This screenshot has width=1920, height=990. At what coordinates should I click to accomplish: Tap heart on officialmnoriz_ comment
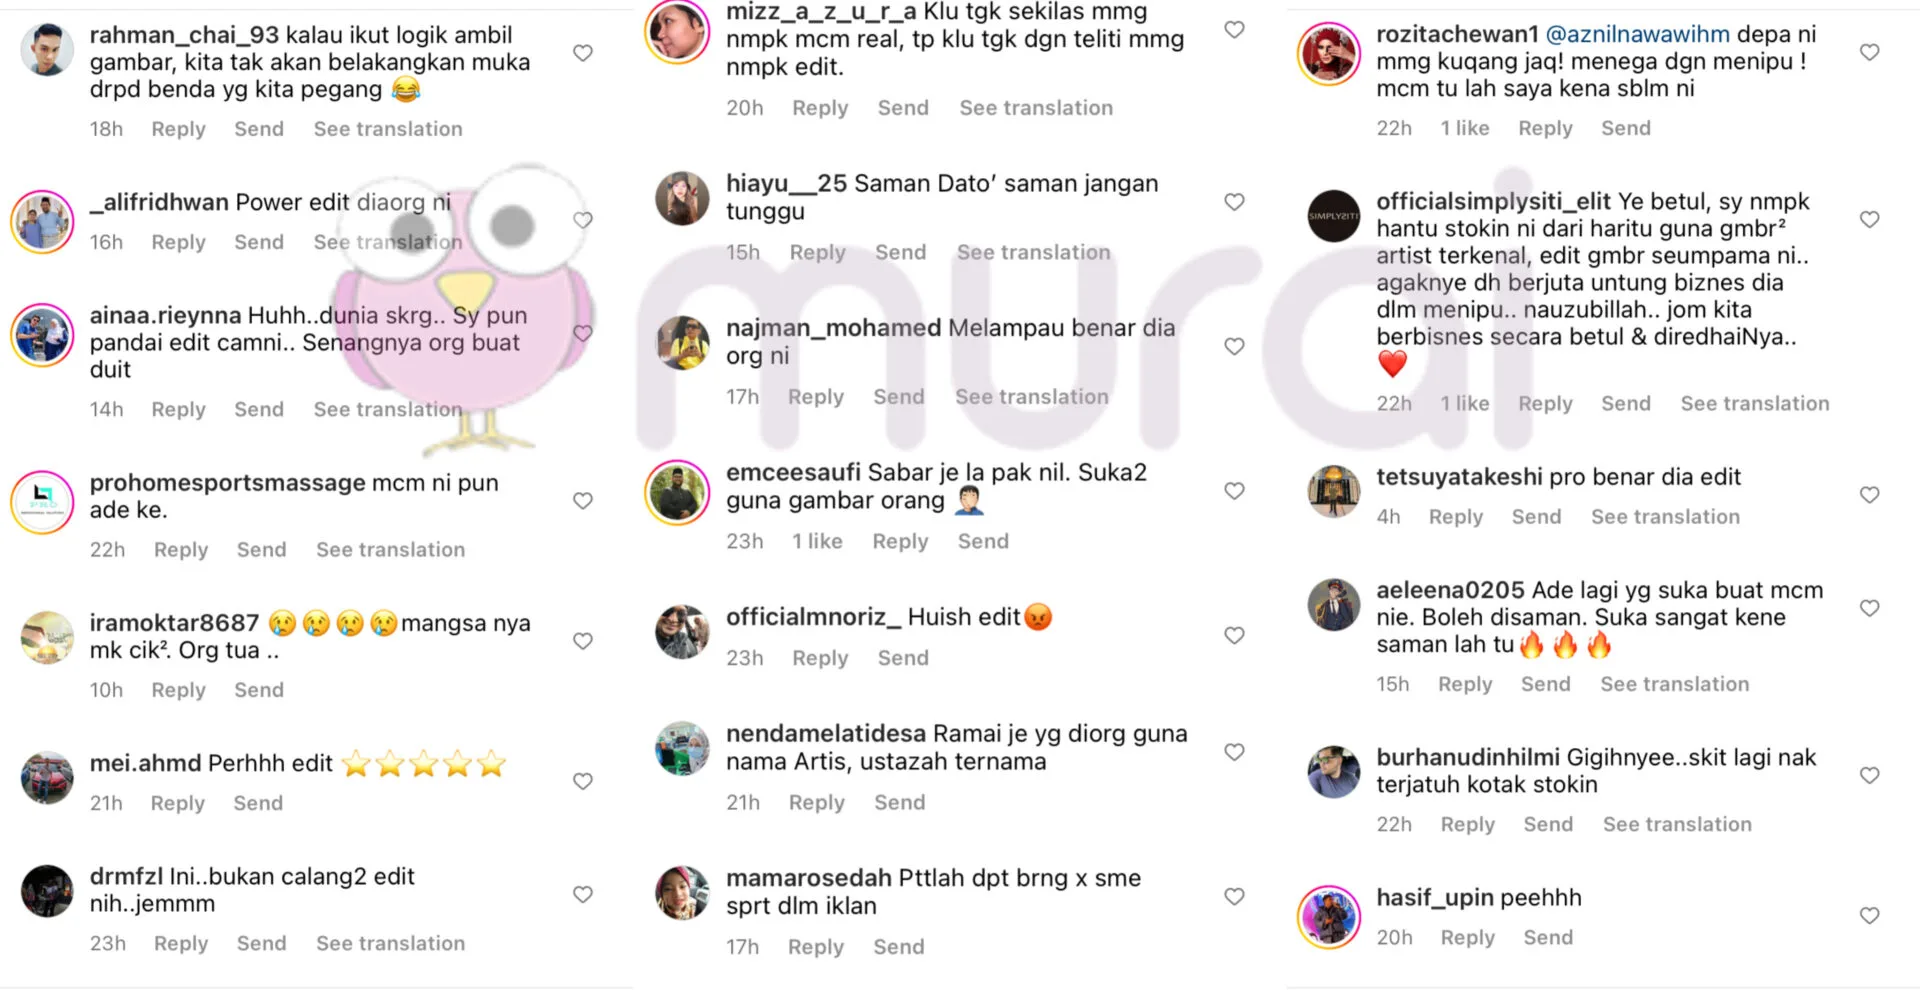(x=1235, y=635)
